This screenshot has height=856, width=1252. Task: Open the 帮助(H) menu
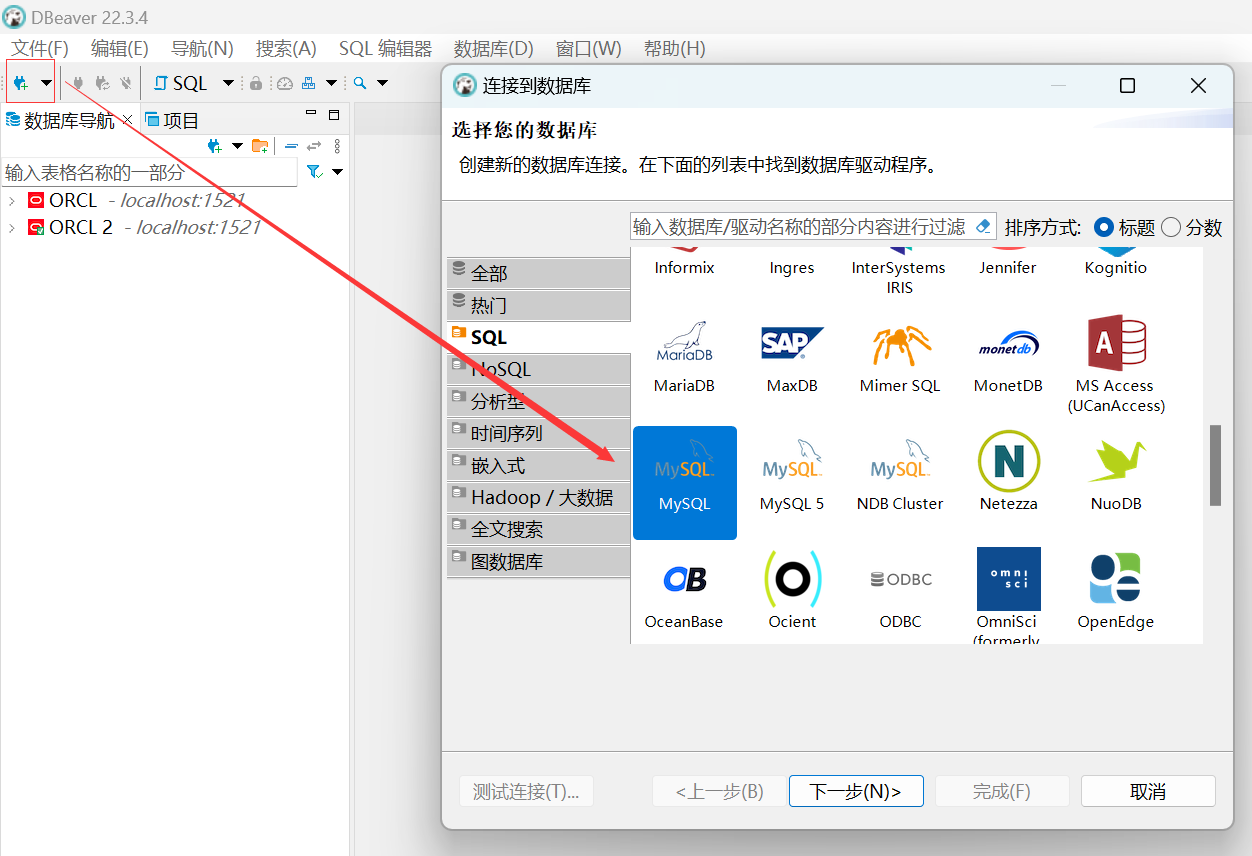tap(674, 48)
